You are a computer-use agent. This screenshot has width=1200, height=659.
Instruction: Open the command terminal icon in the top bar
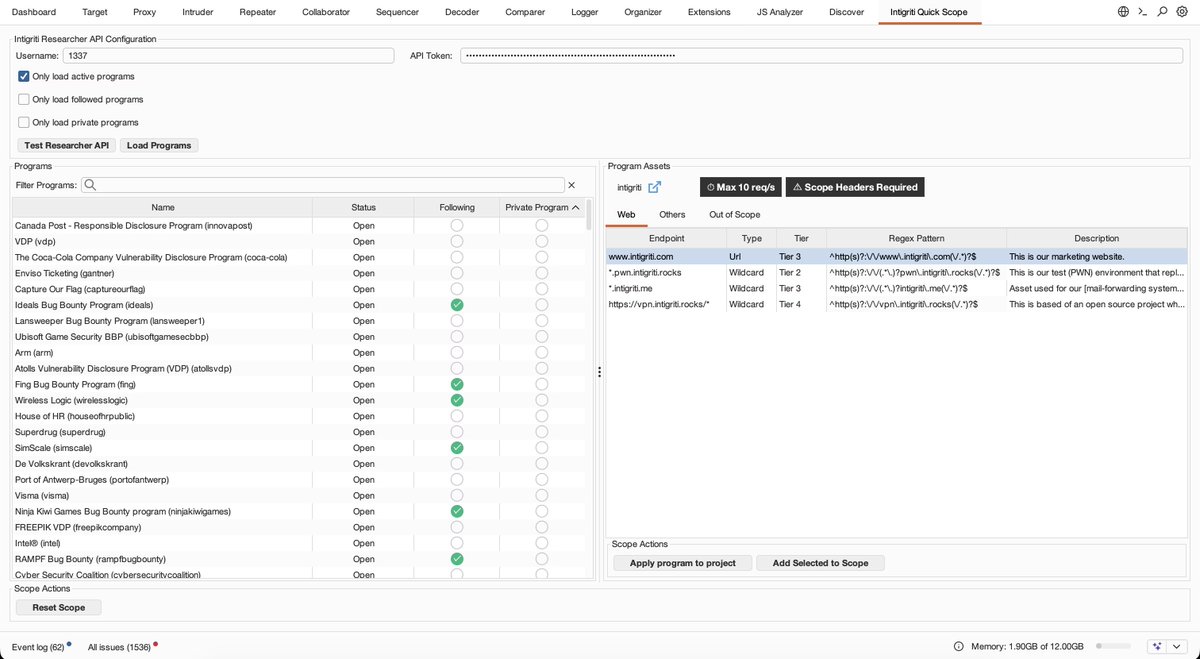pyautogui.click(x=1143, y=12)
